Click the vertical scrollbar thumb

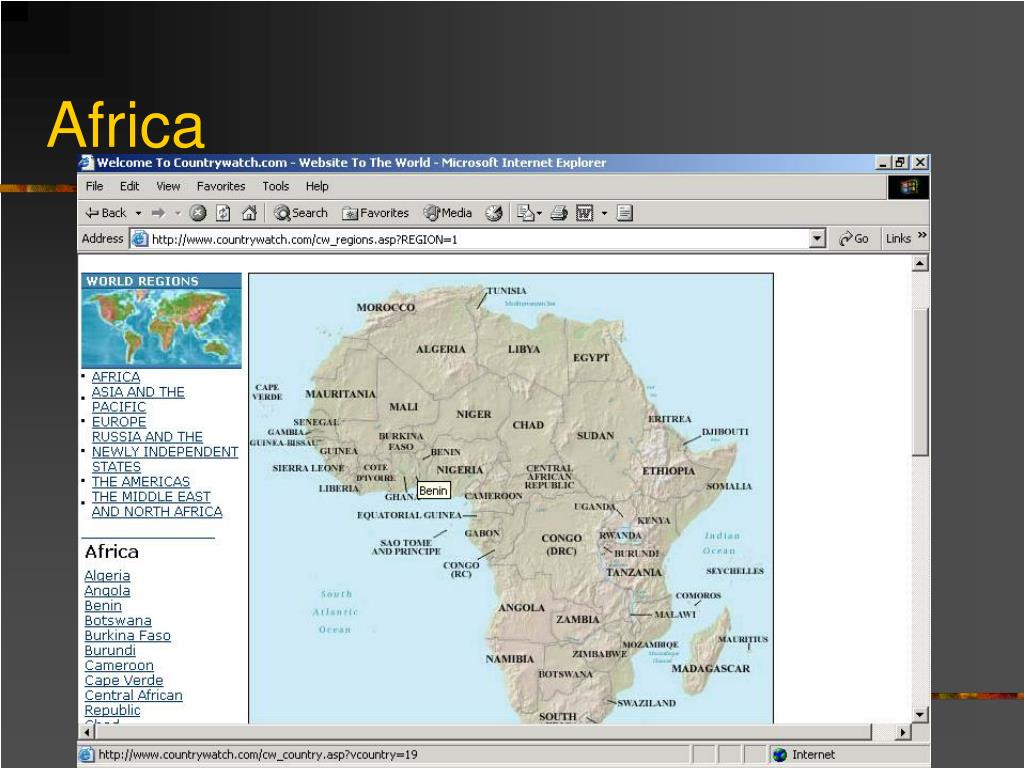[920, 382]
